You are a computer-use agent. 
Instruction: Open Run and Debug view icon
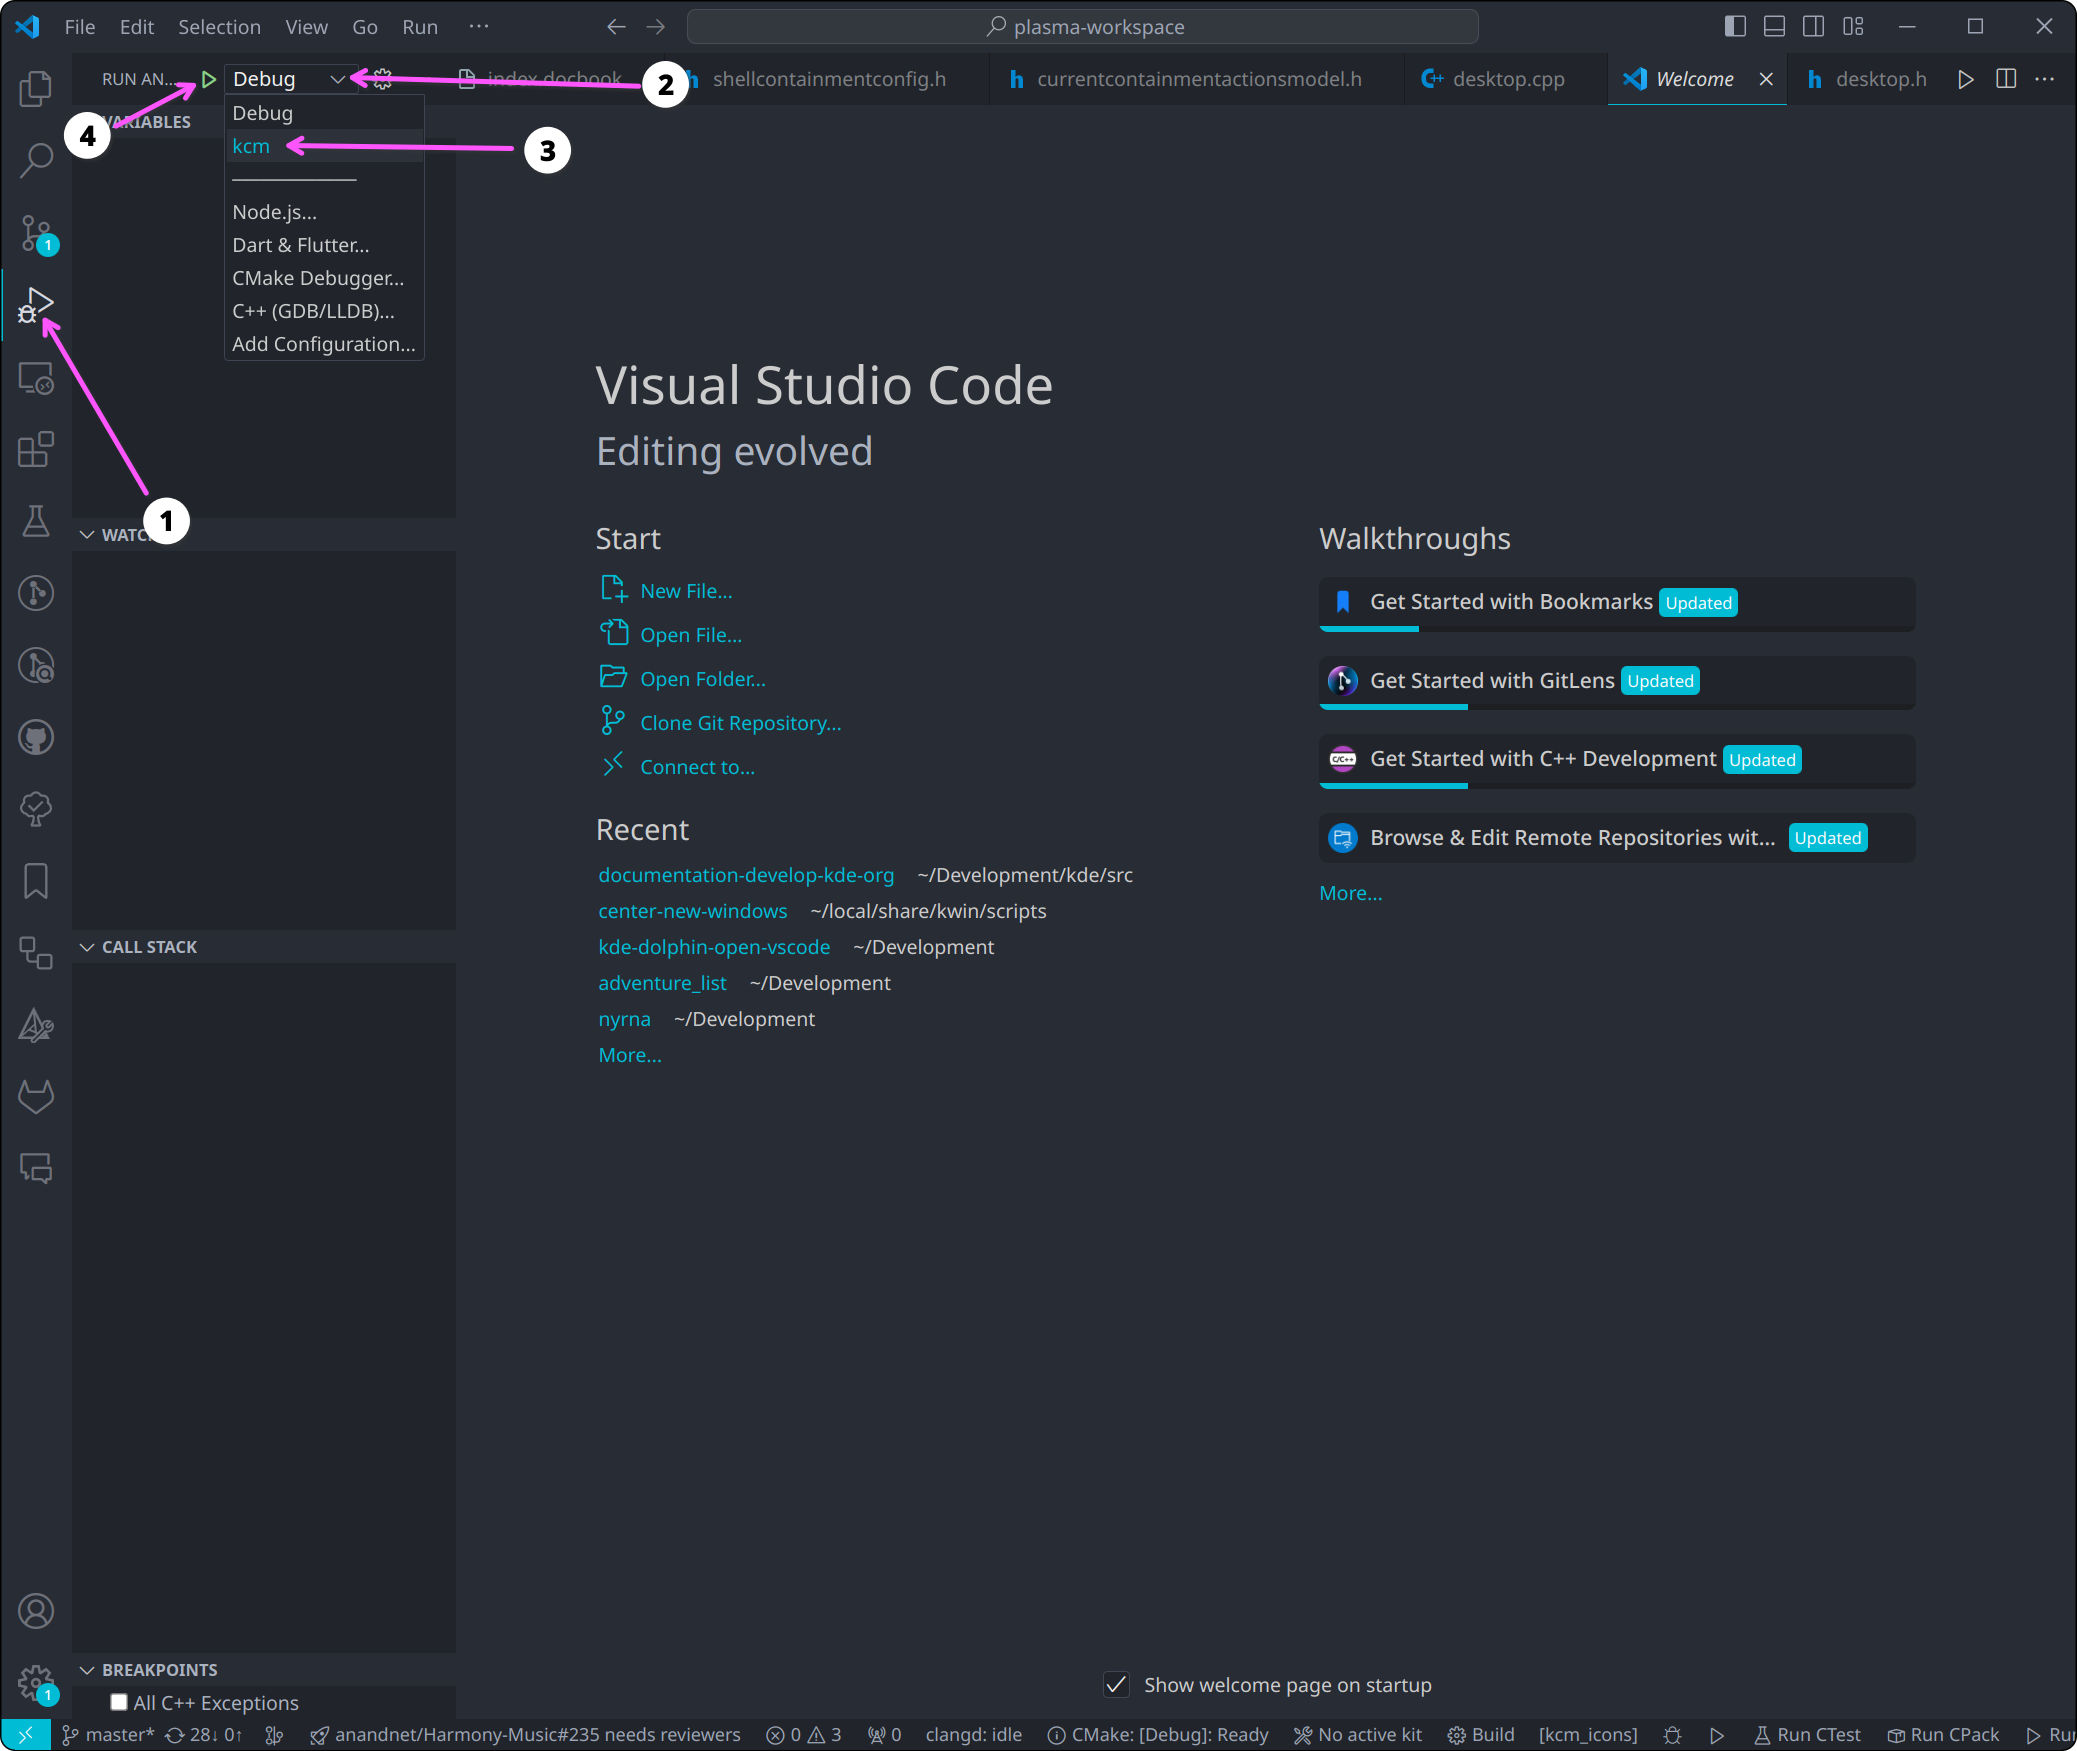coord(36,305)
